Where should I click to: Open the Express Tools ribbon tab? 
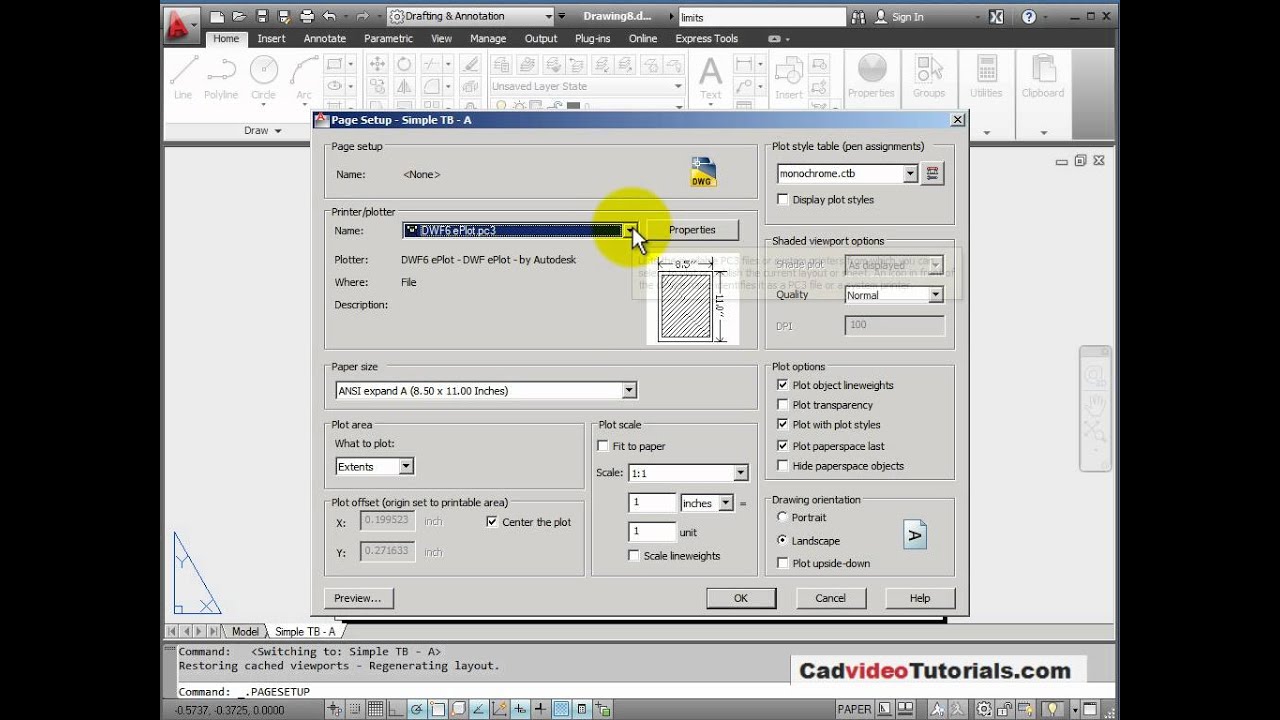[706, 38]
